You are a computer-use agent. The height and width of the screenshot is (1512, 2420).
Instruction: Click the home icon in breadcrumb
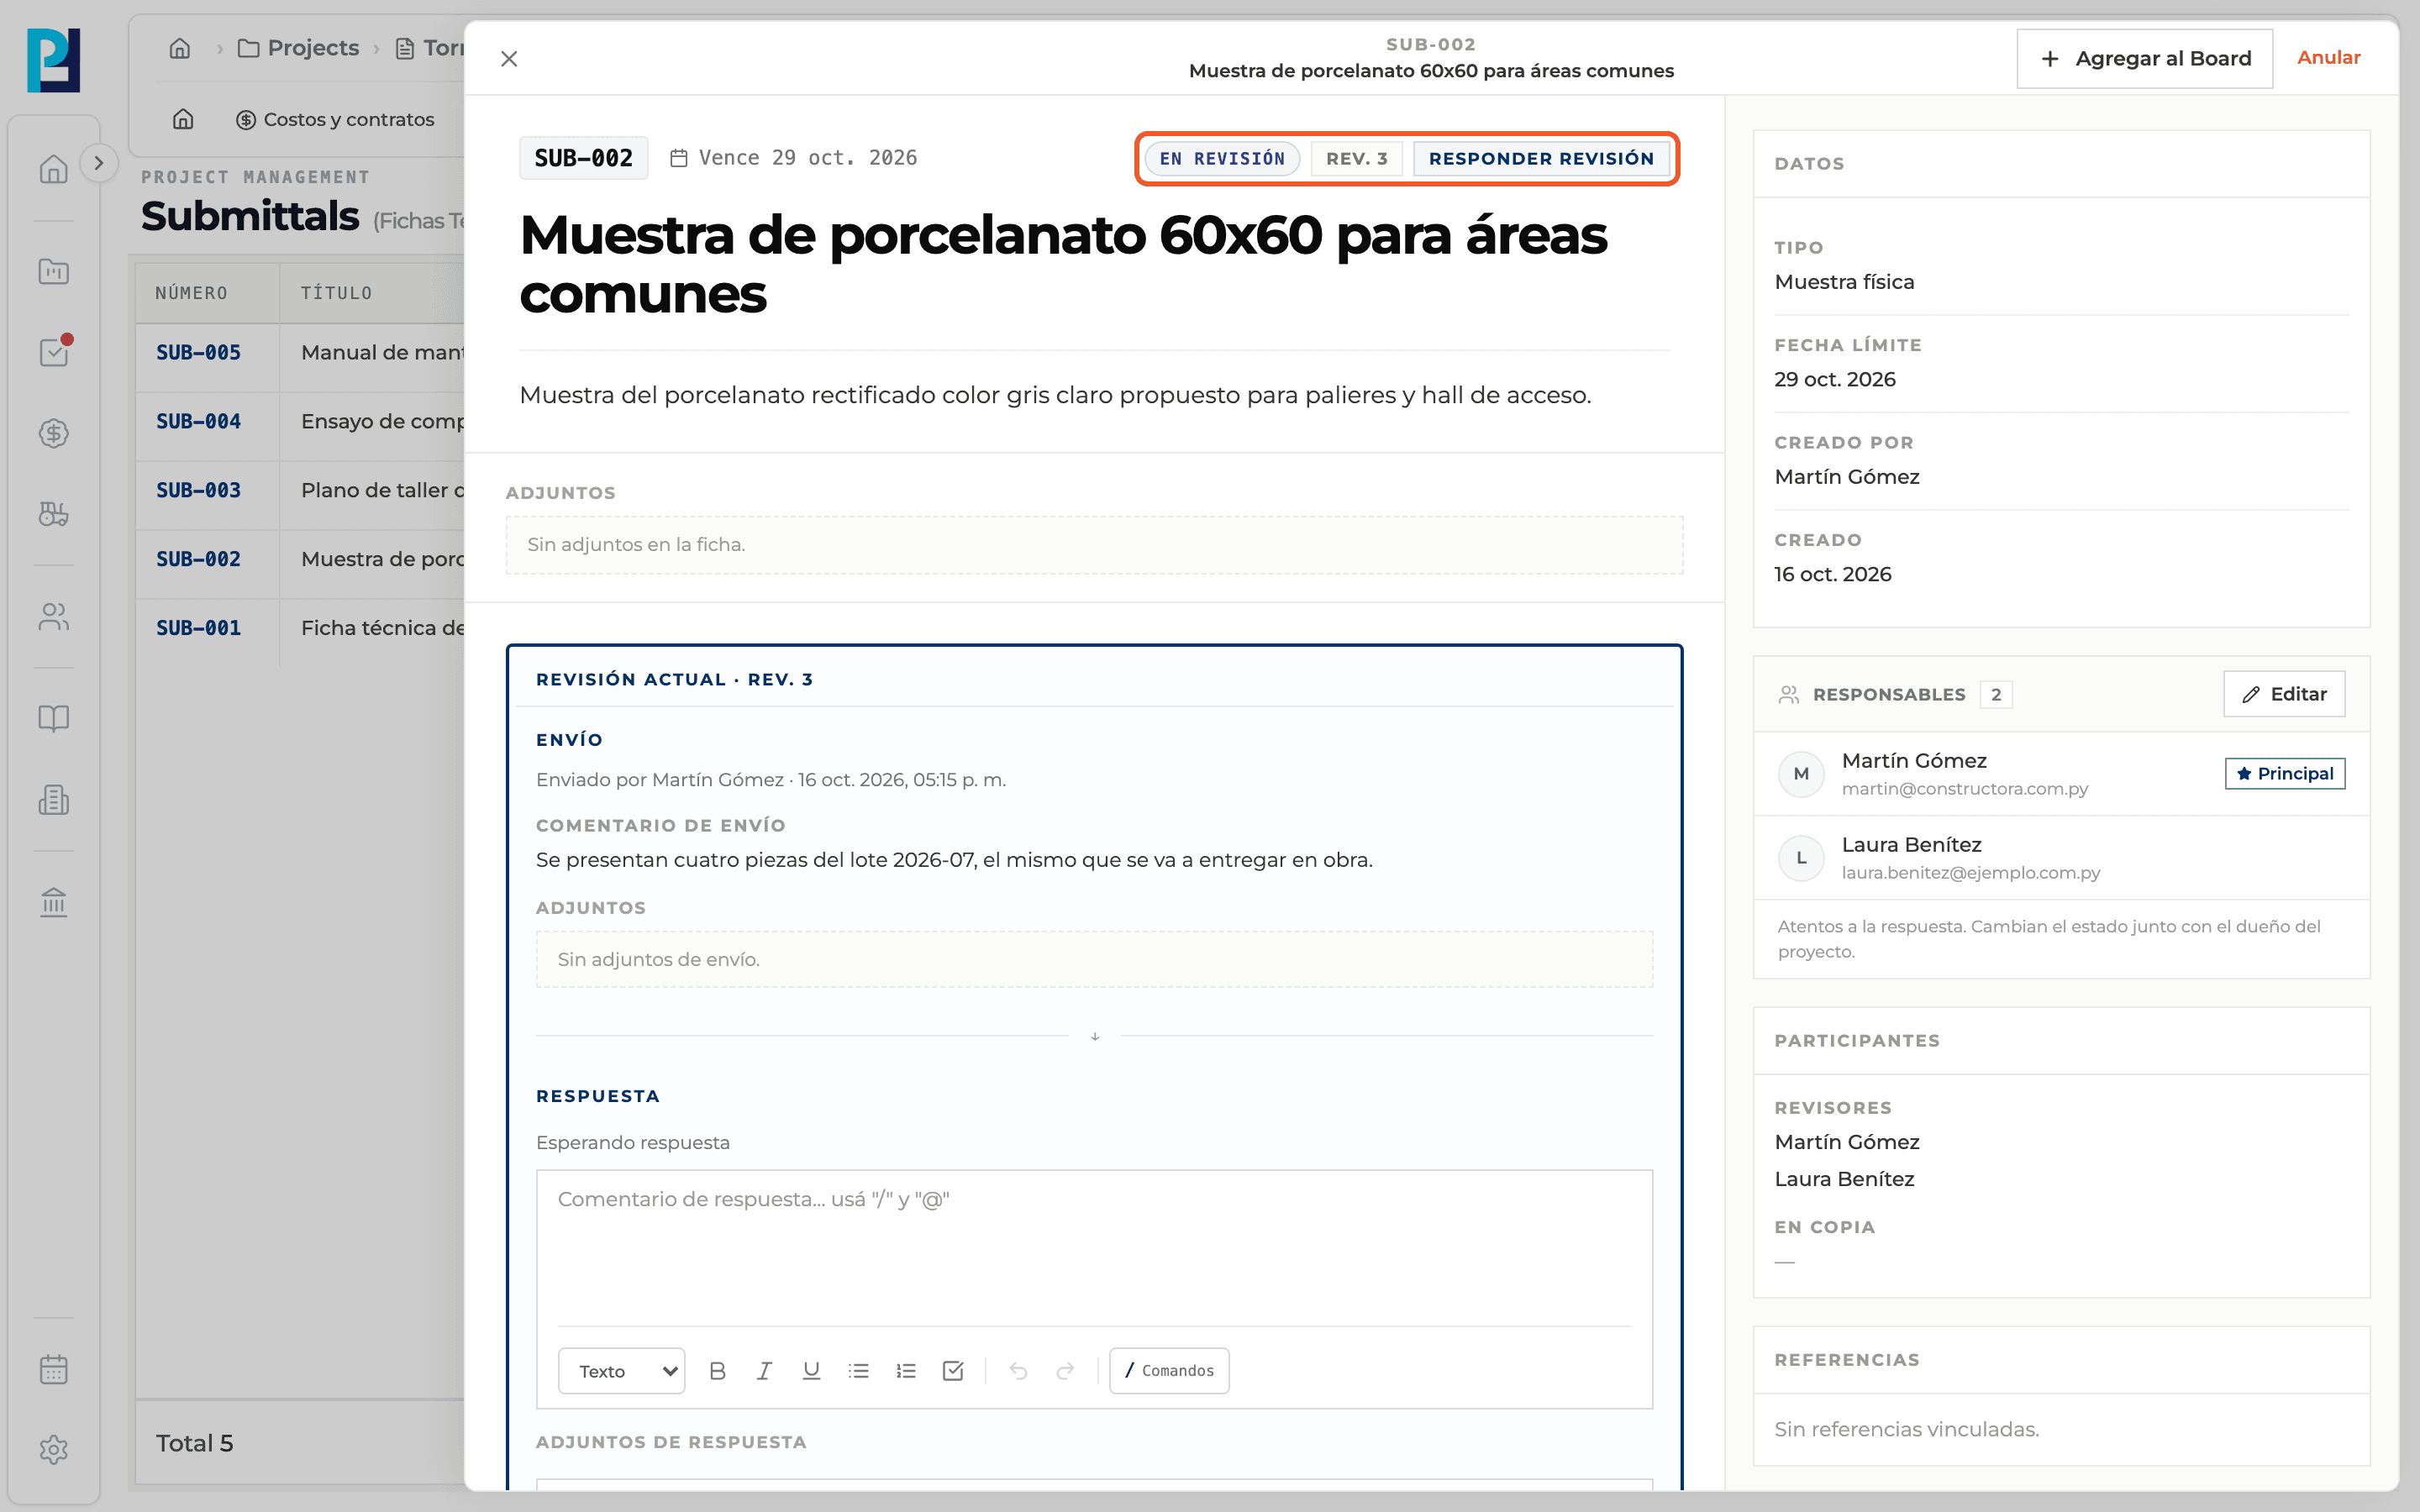coord(180,48)
